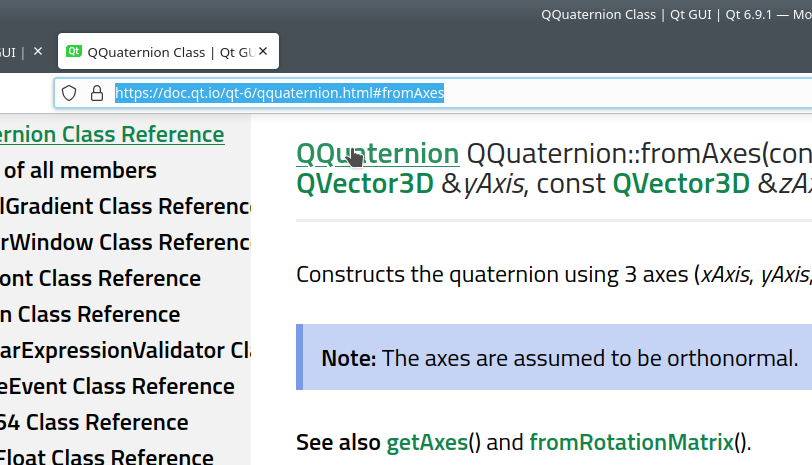Screen dimensions: 812x465
Task: Open the 'ont Class Reference' sidebar entry
Action: click(100, 279)
